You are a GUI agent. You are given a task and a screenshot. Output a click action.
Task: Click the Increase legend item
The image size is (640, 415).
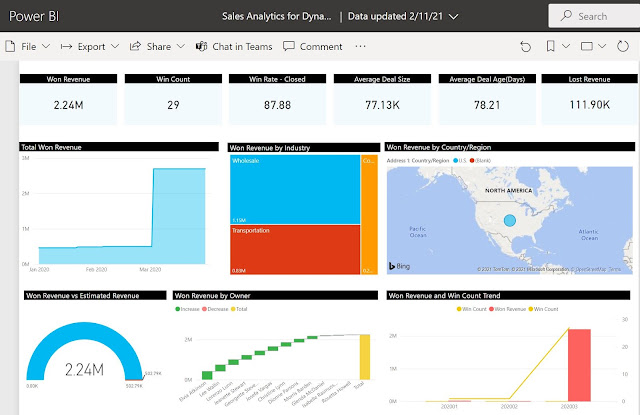pos(187,309)
